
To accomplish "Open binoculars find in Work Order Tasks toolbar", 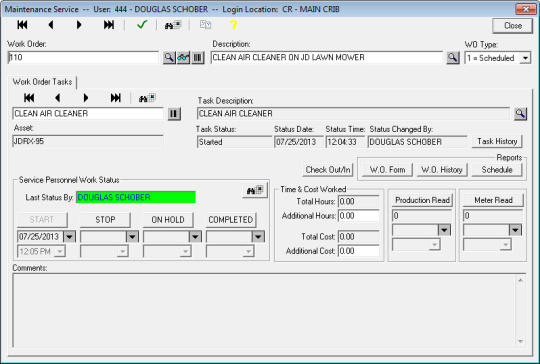I will pyautogui.click(x=147, y=98).
